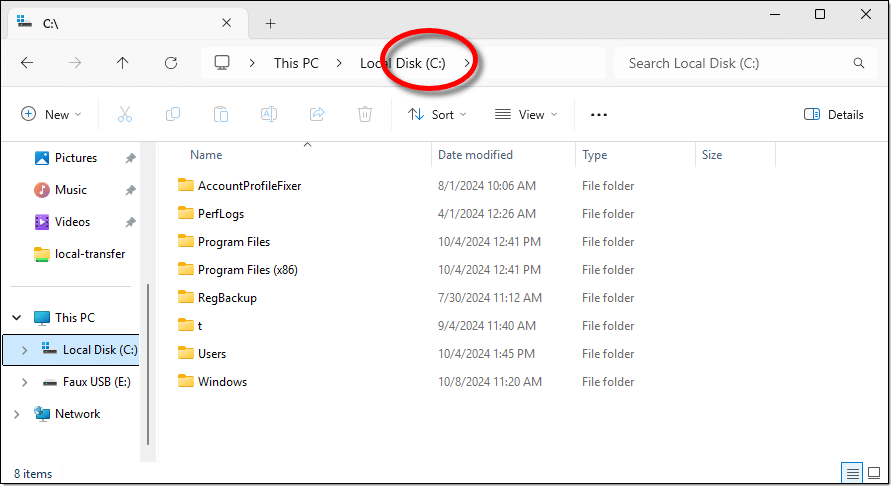Navigate back with the back arrow

[x=27, y=63]
